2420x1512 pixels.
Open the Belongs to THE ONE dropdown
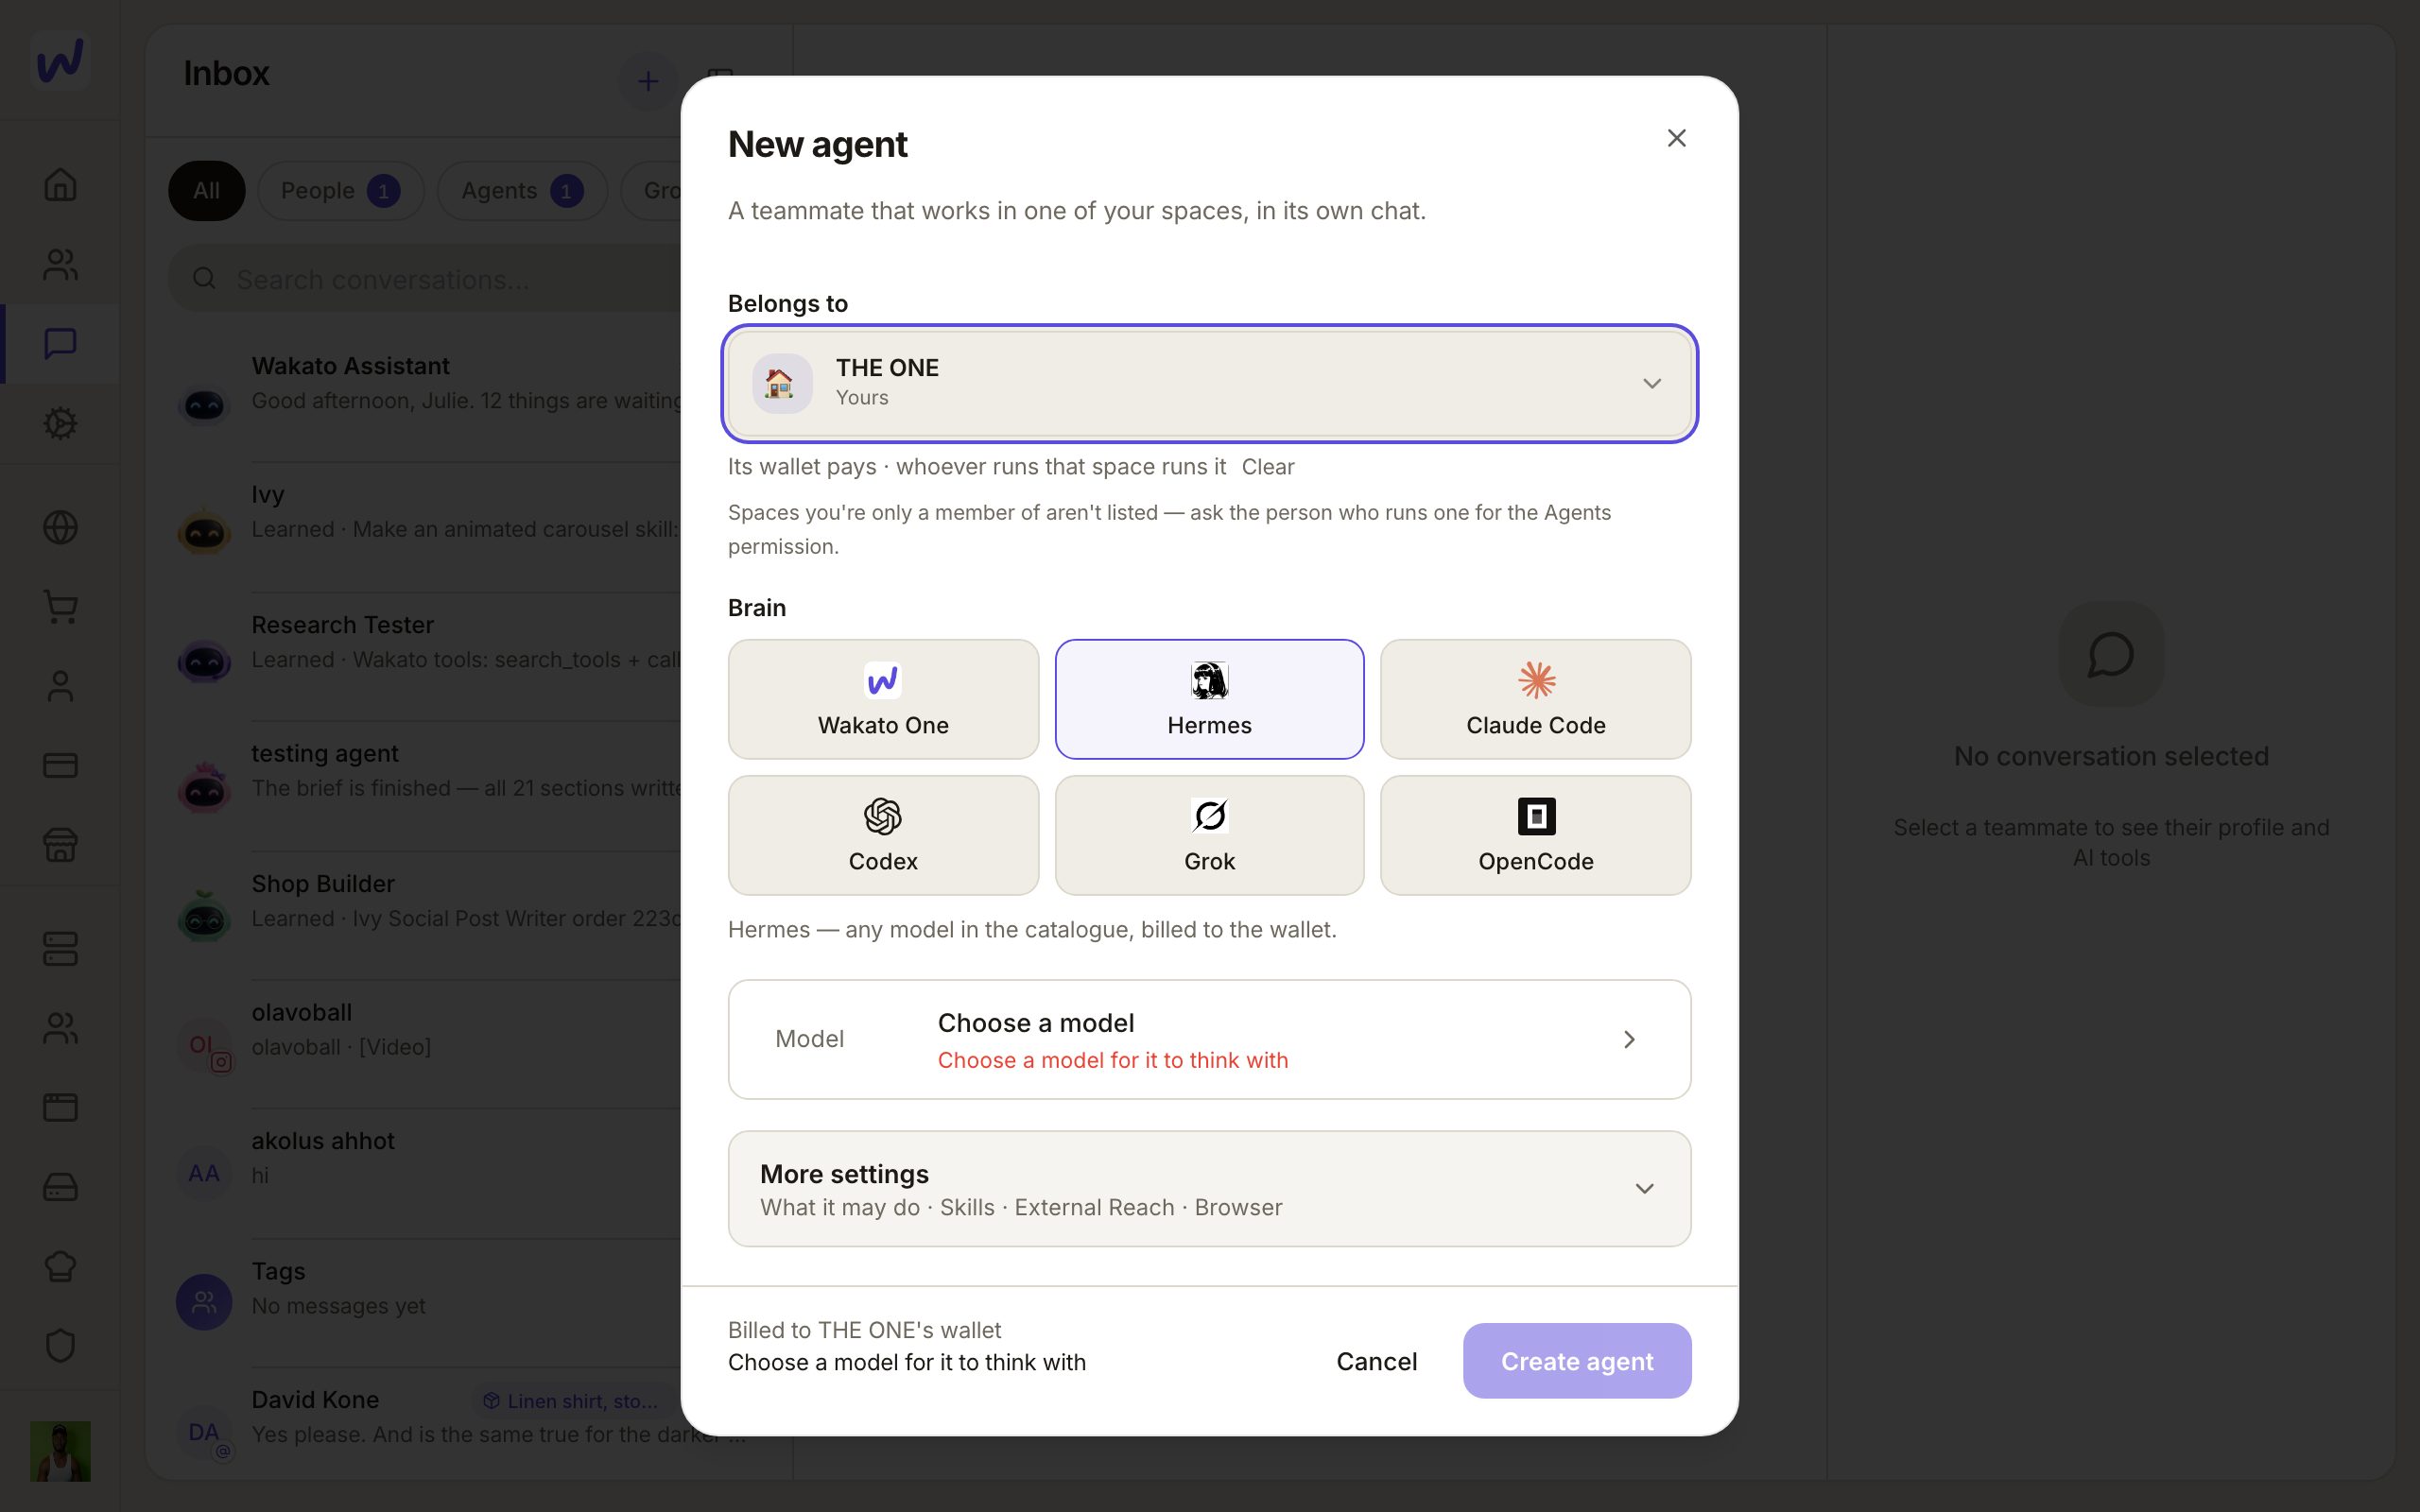tap(1209, 384)
